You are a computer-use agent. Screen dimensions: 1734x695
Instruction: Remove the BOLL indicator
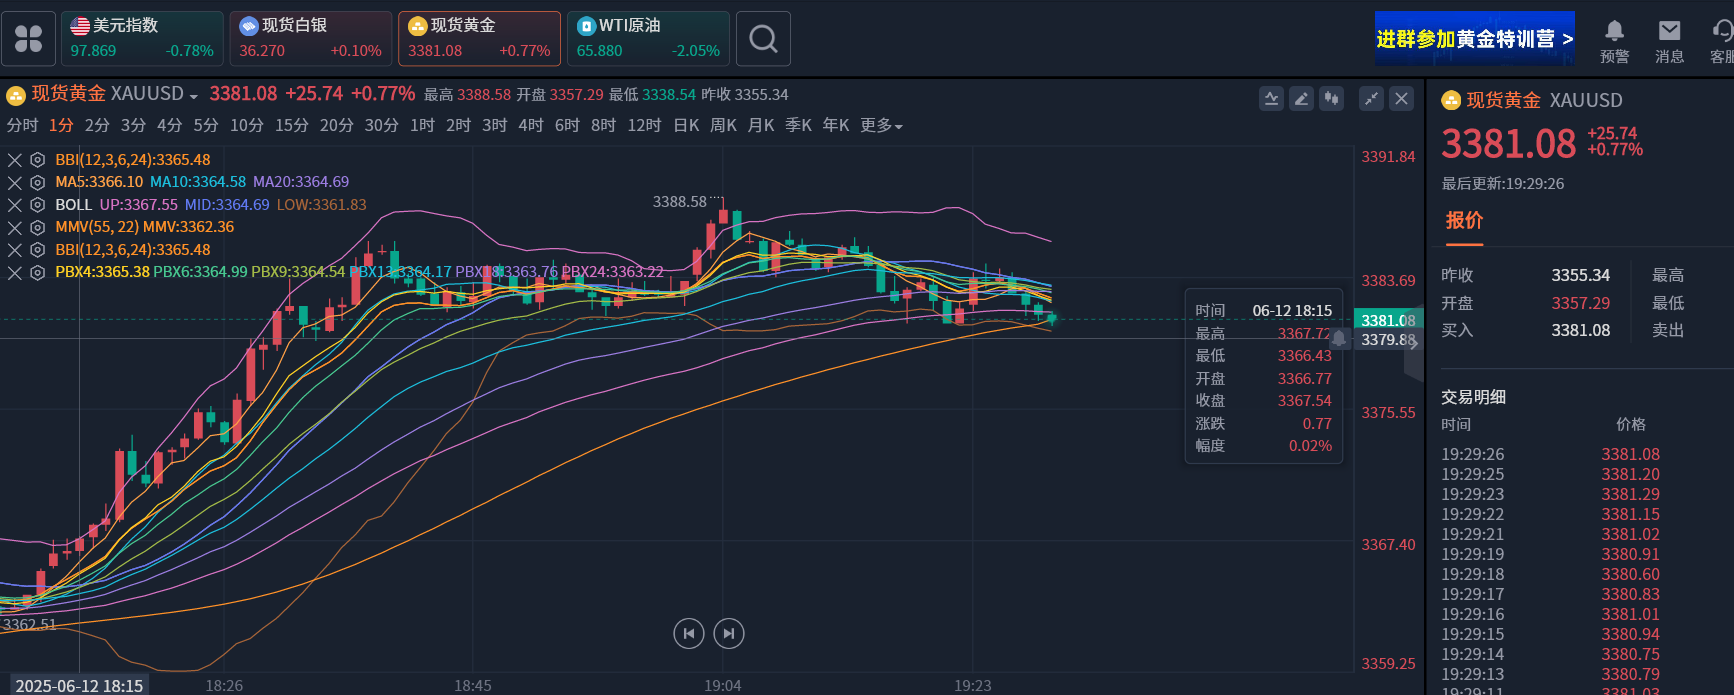(14, 204)
